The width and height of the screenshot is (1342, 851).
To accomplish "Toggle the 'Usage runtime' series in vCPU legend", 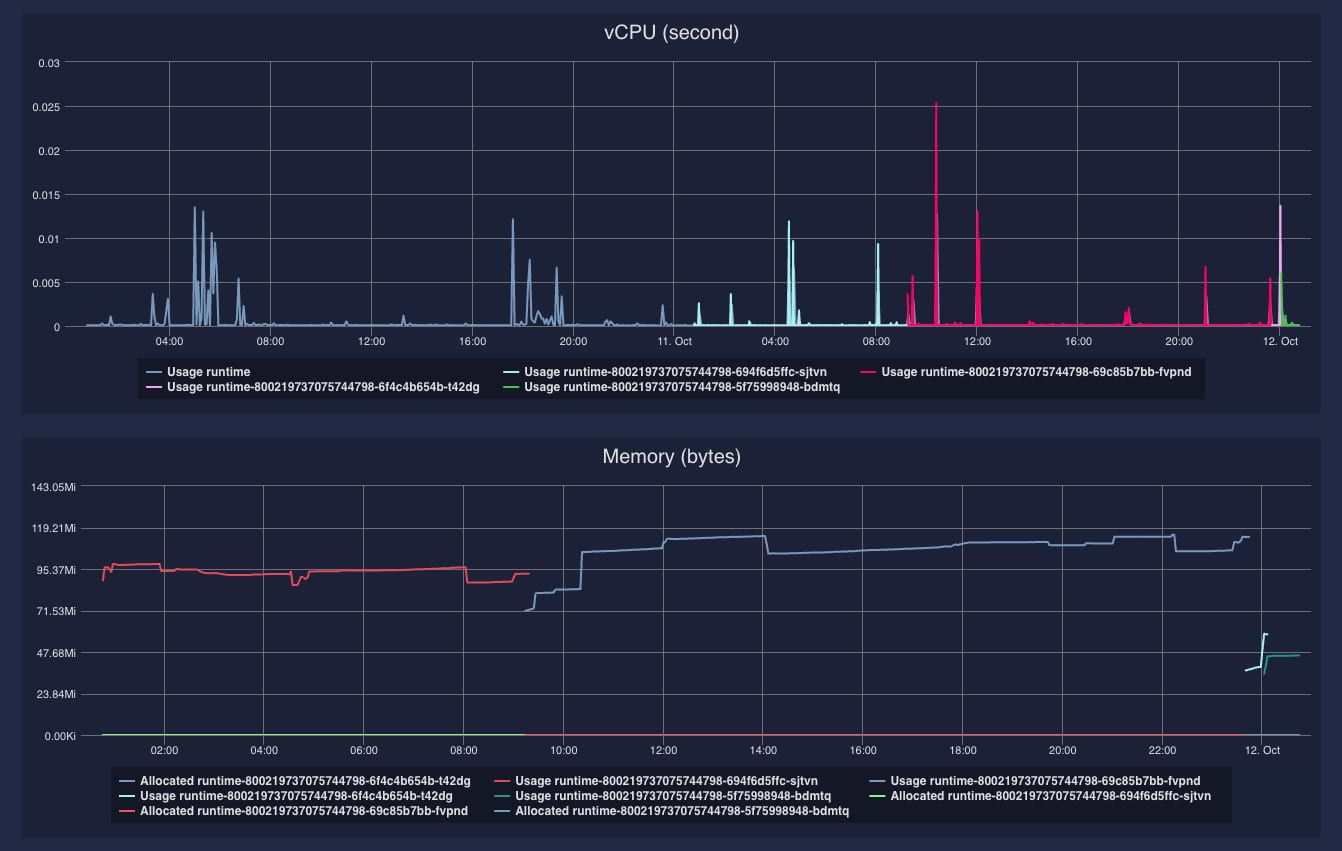I will tap(199, 372).
